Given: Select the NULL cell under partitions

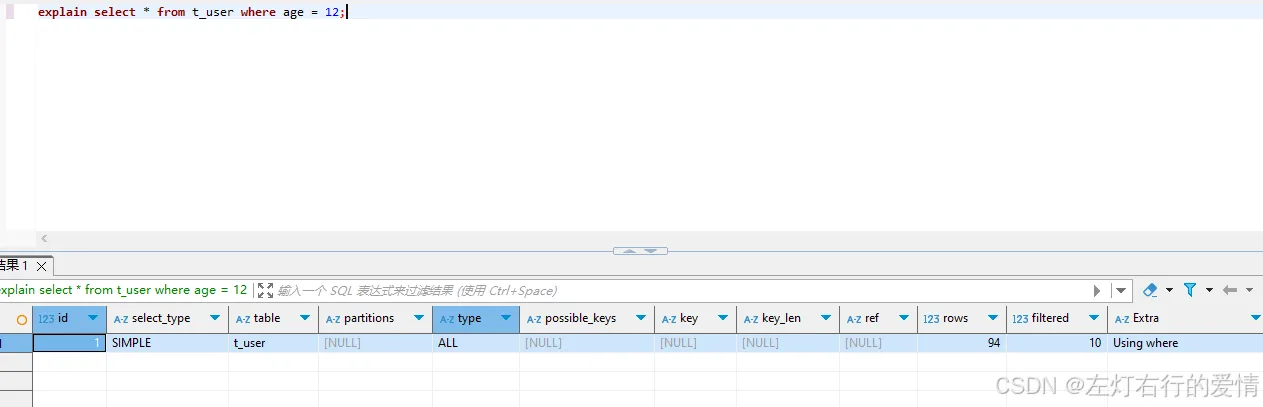Looking at the screenshot, I should pos(375,343).
